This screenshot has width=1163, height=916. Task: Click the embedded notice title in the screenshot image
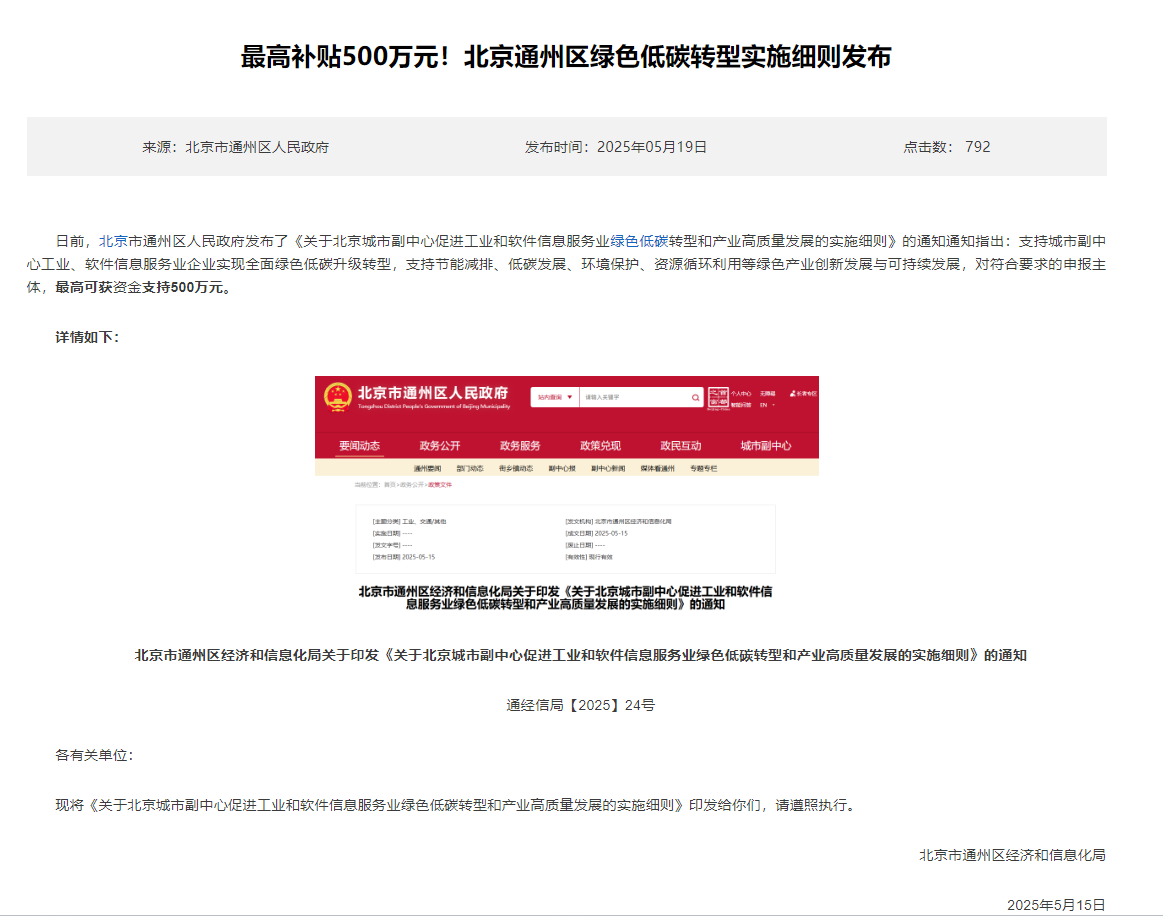[565, 598]
